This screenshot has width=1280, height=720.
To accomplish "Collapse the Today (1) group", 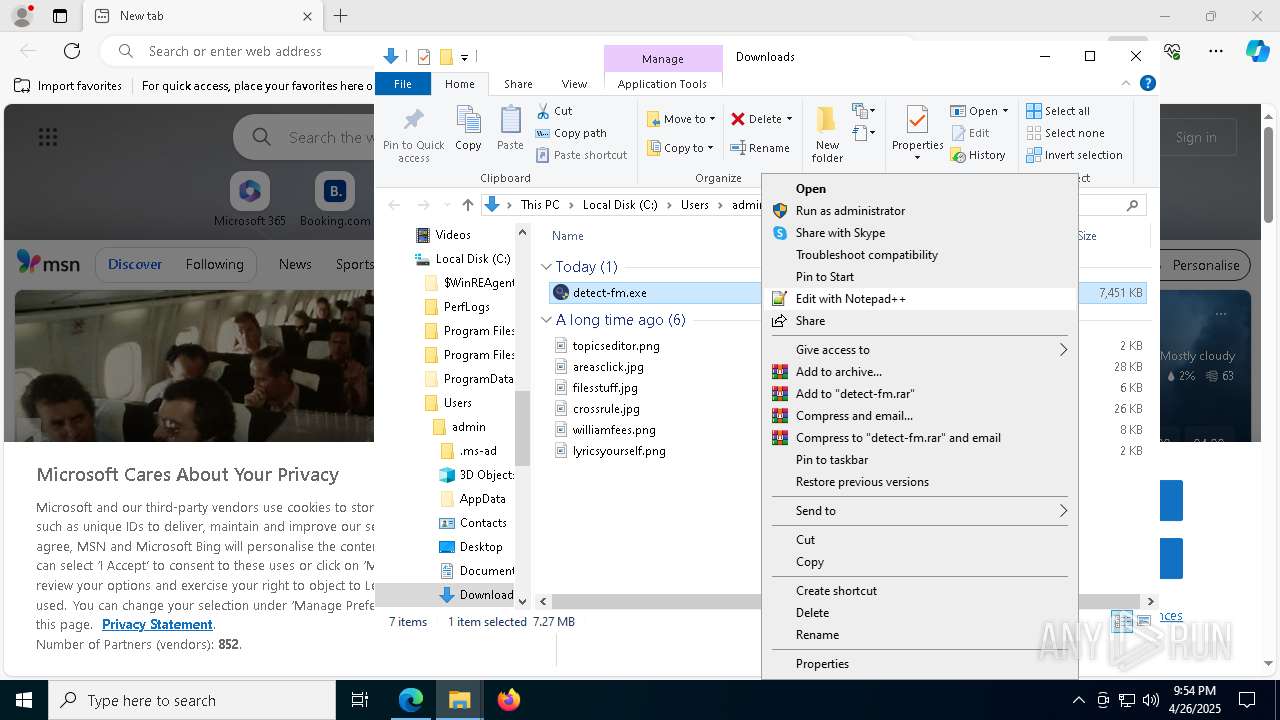I will pos(546,267).
